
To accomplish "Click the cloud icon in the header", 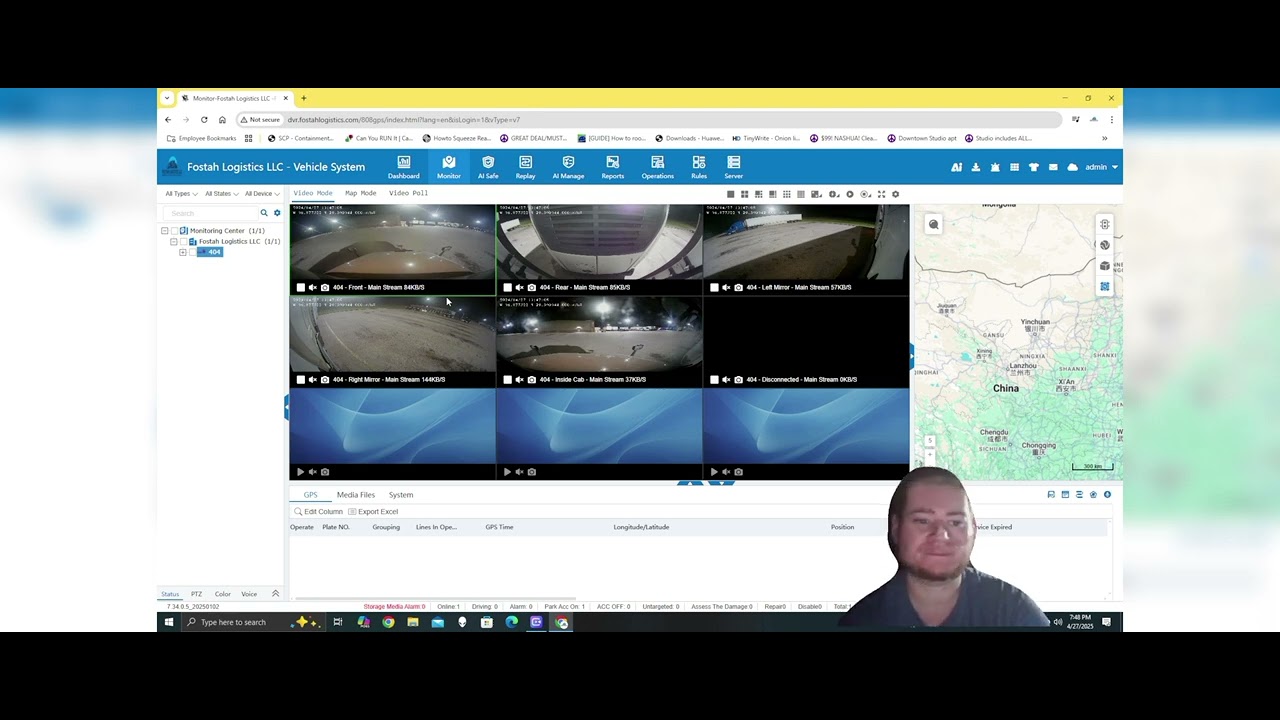I will click(x=1073, y=167).
